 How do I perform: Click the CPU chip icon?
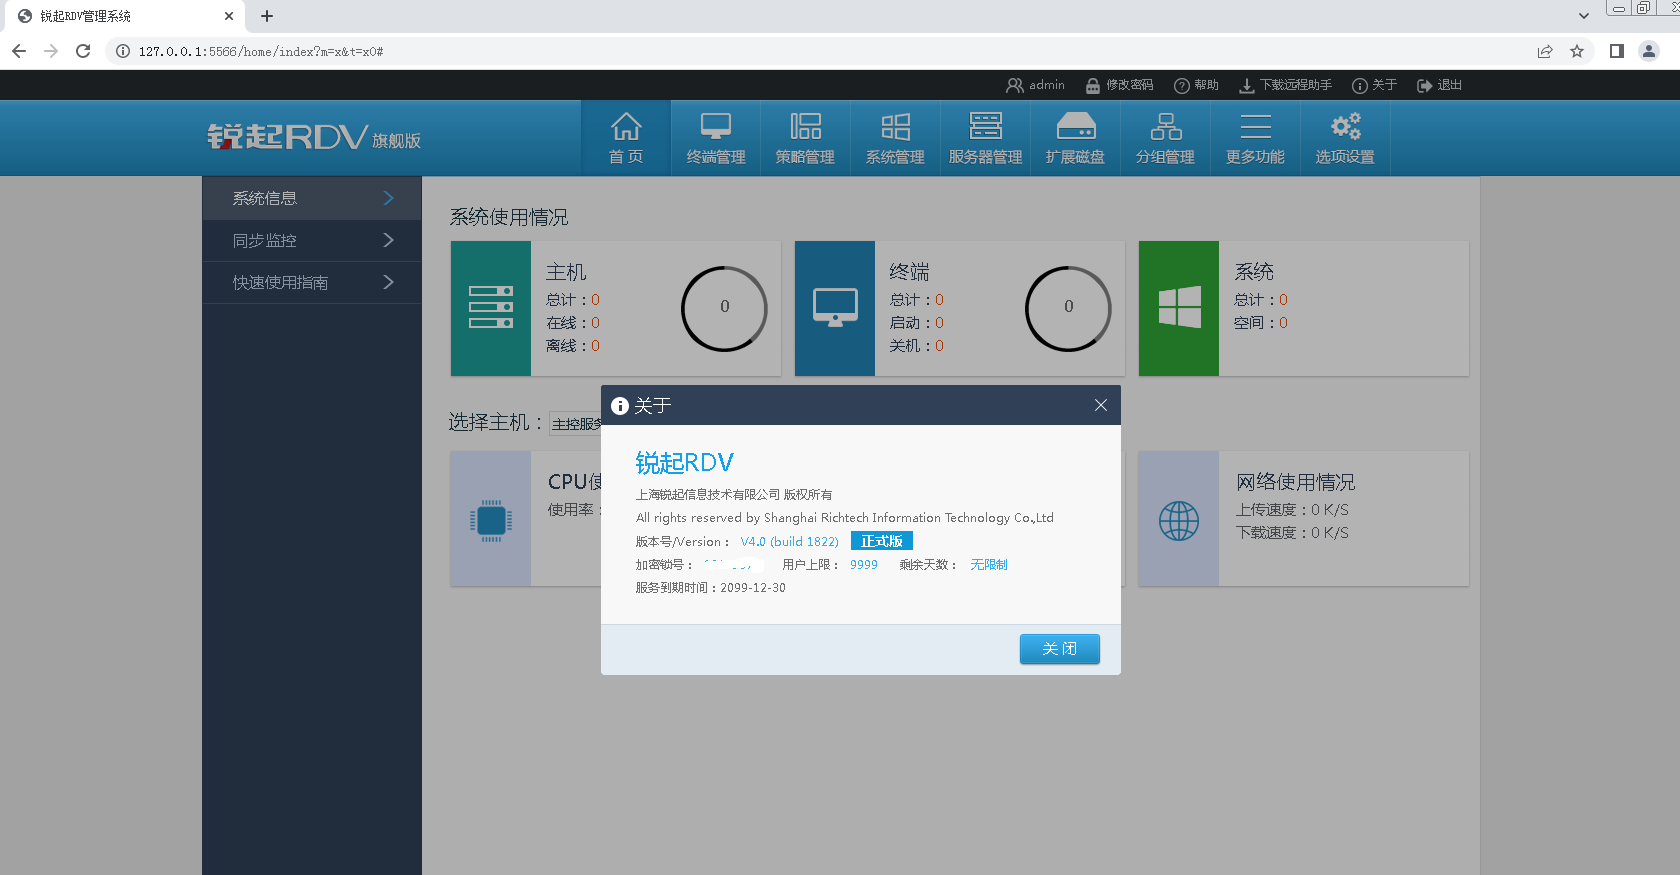tap(491, 520)
